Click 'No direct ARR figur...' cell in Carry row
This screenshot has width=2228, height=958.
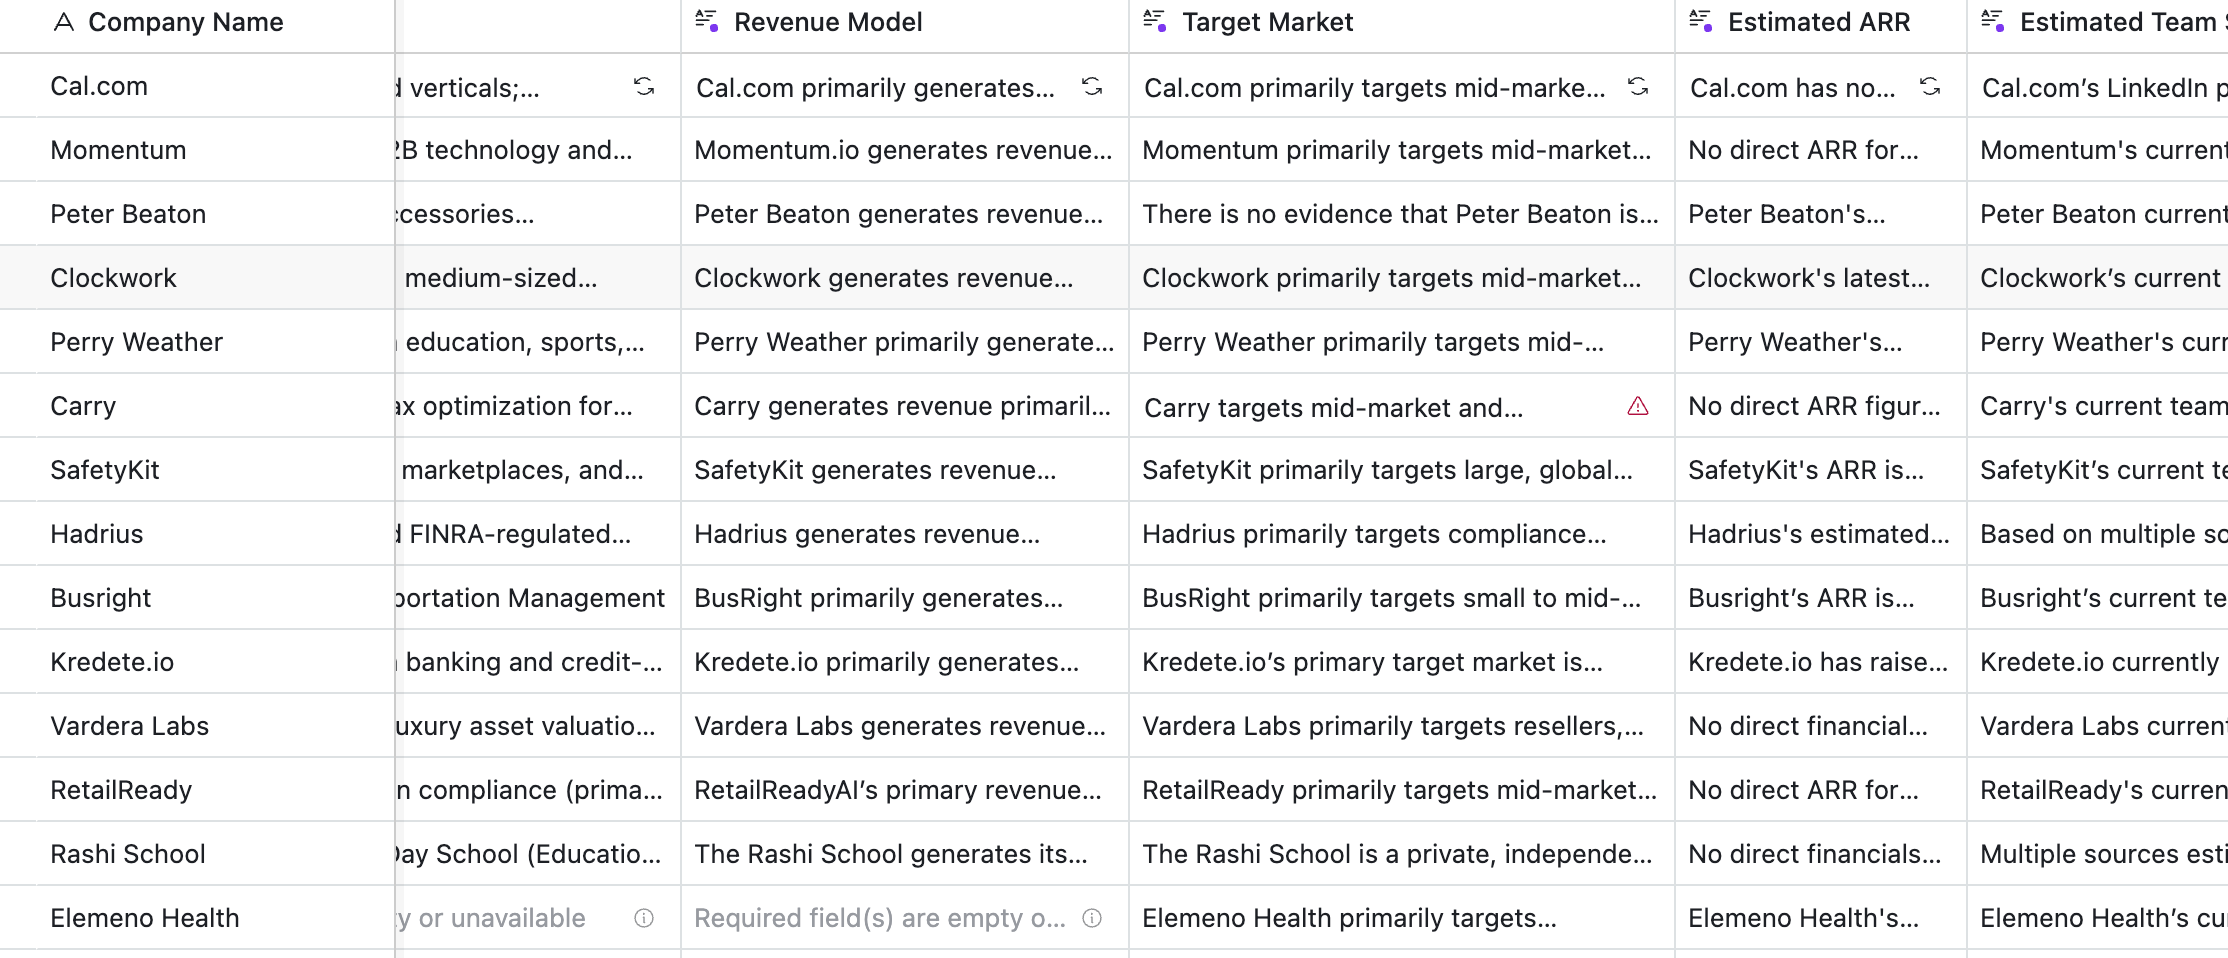pyautogui.click(x=1821, y=406)
